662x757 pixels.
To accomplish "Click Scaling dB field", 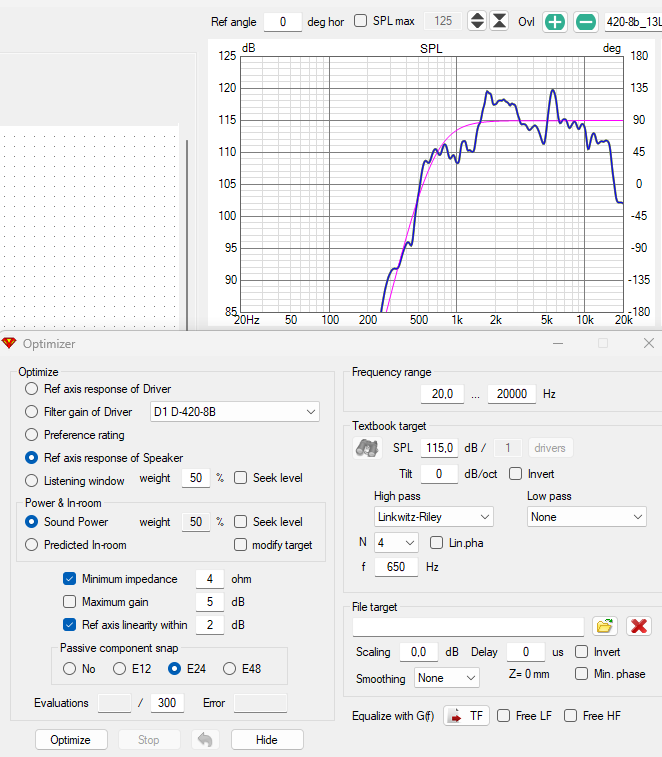I will click(419, 652).
